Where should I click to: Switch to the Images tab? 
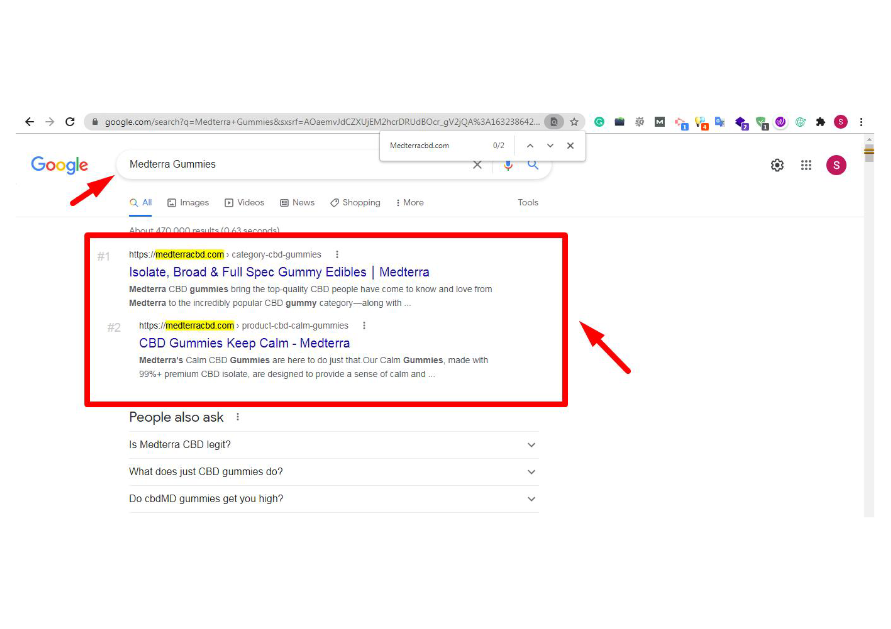188,203
